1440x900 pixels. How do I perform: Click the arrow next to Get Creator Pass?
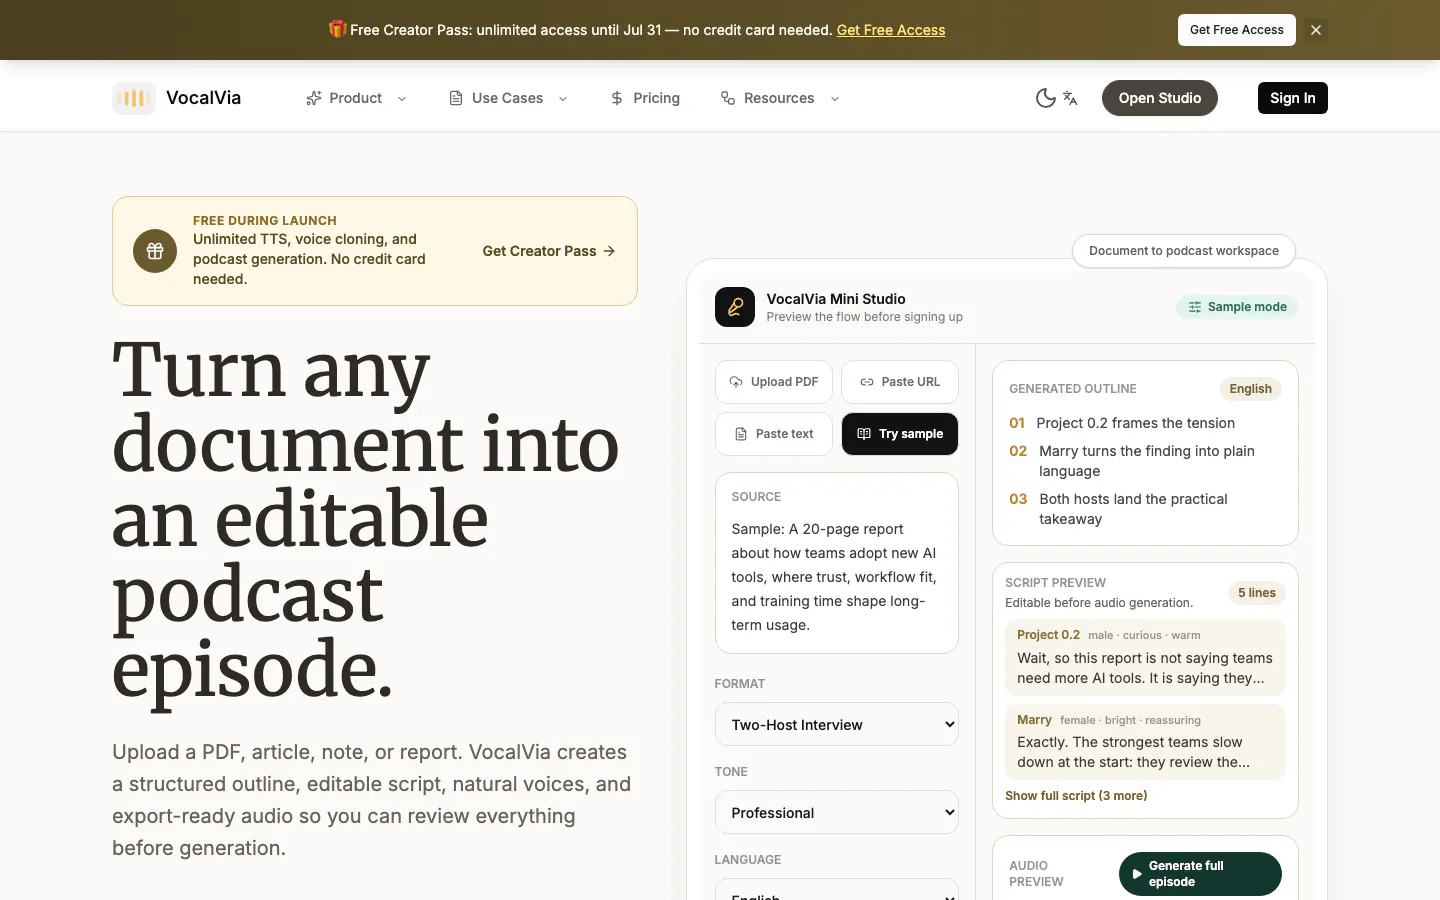click(609, 251)
